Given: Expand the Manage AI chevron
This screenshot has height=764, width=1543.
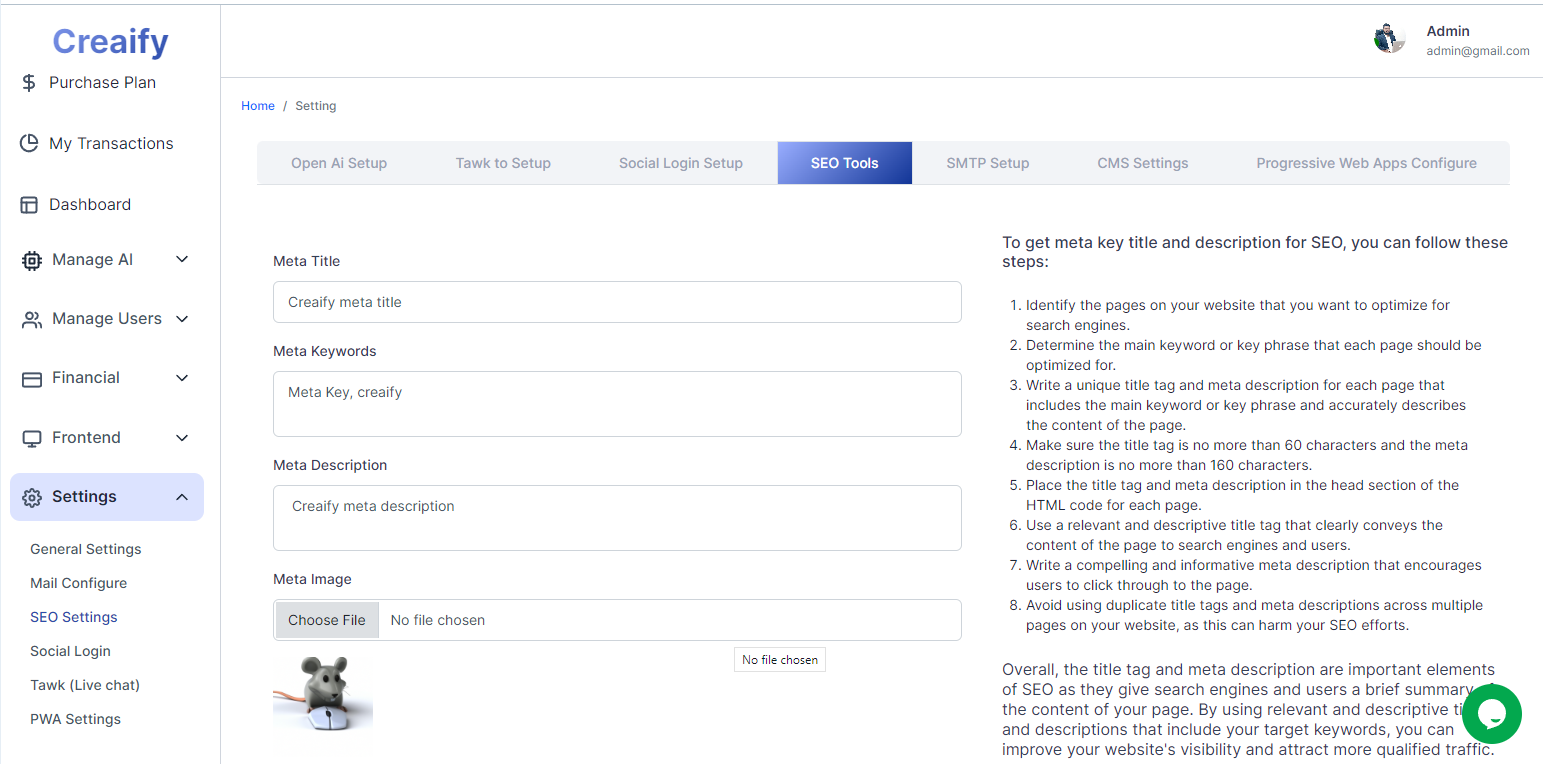Looking at the screenshot, I should click(182, 260).
